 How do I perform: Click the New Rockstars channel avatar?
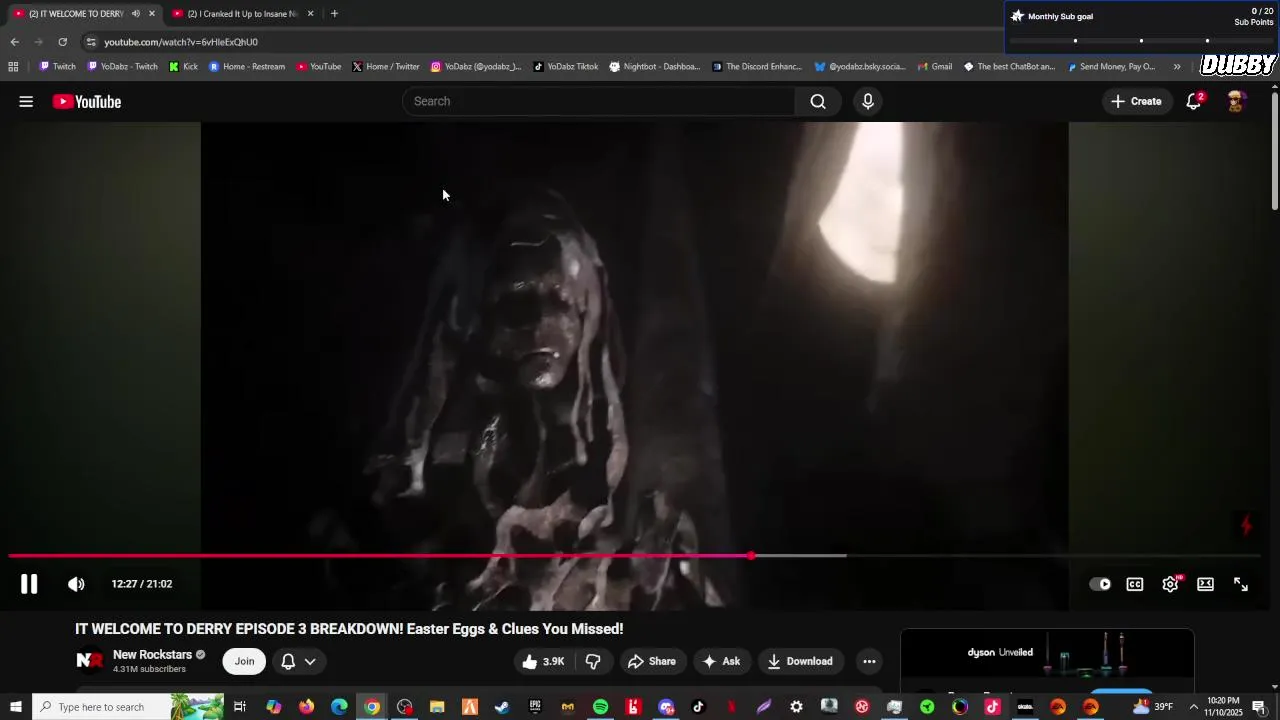coord(90,661)
